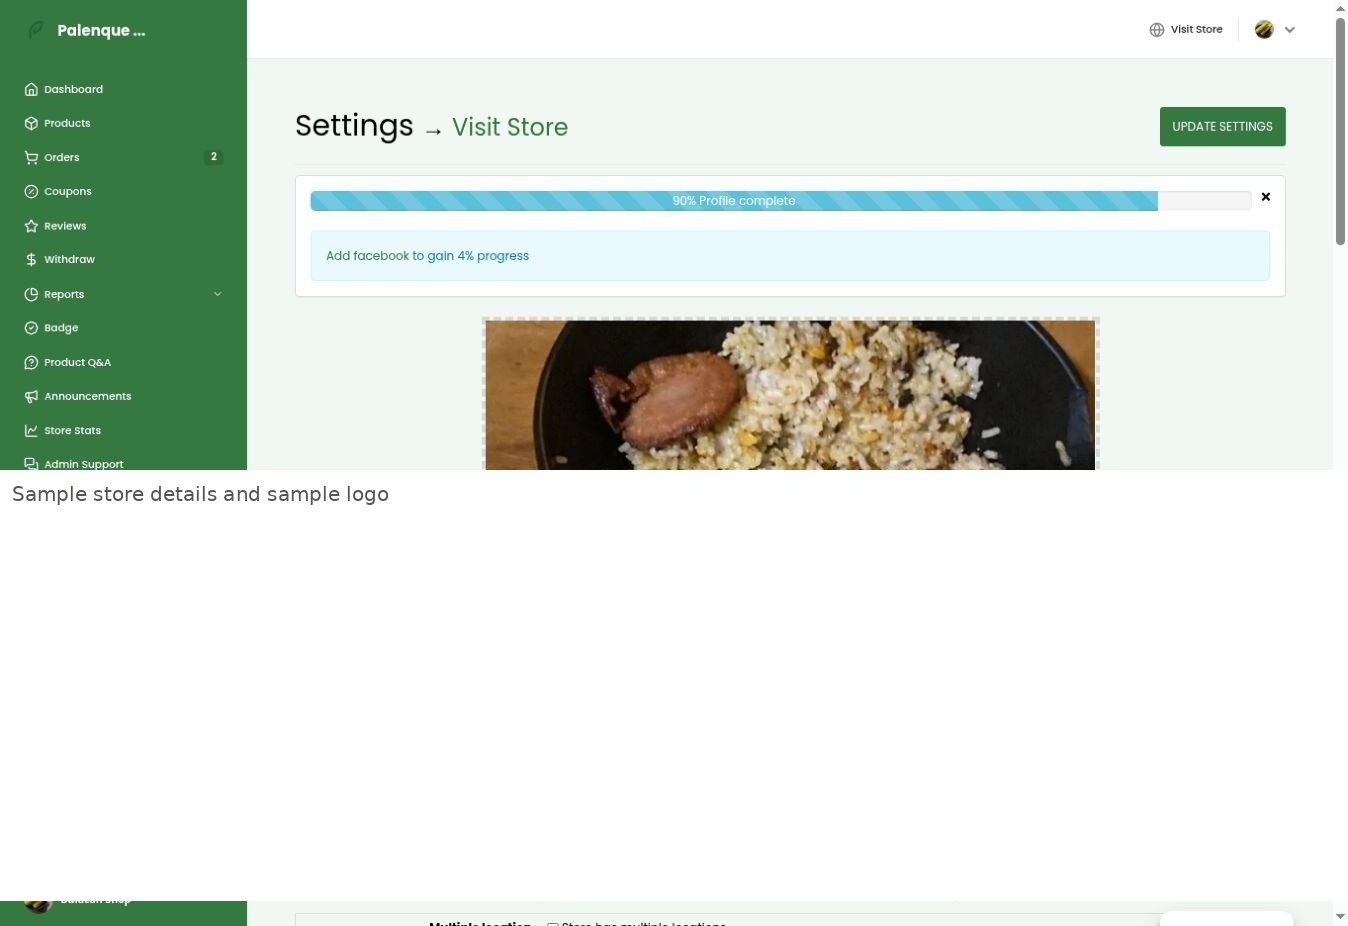Click the Palenque leaf logo icon
Screen dimensions: 1348x926
coord(35,30)
